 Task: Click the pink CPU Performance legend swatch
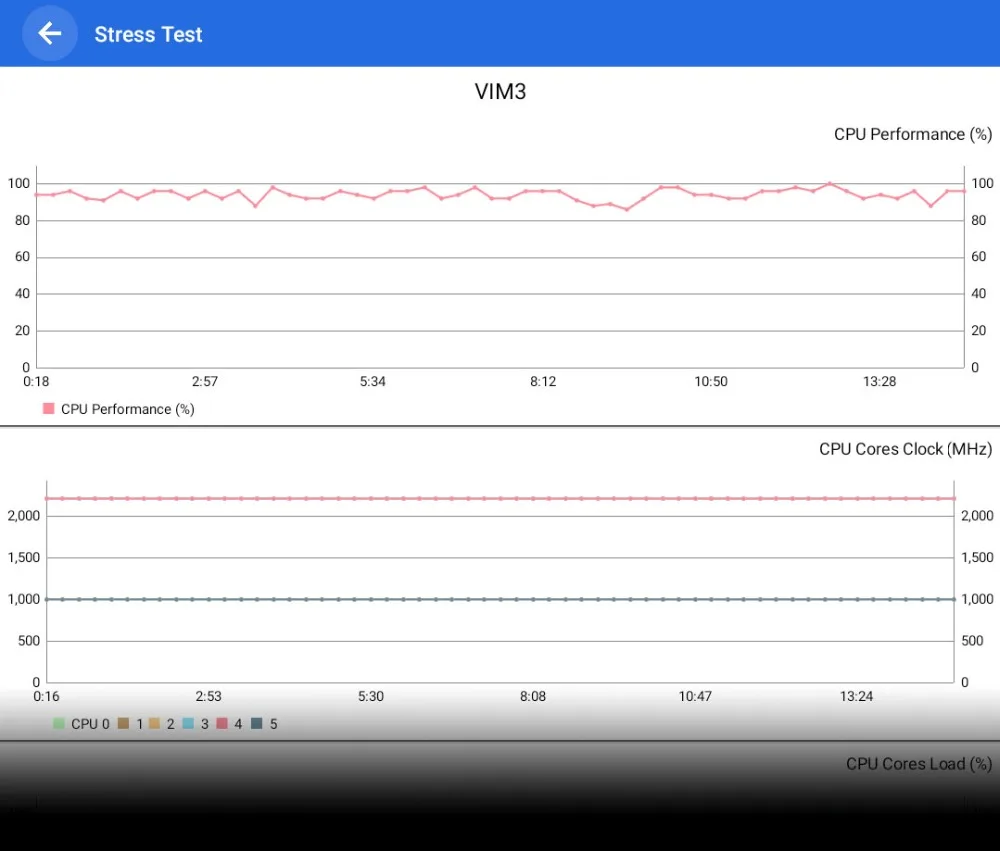click(48, 408)
